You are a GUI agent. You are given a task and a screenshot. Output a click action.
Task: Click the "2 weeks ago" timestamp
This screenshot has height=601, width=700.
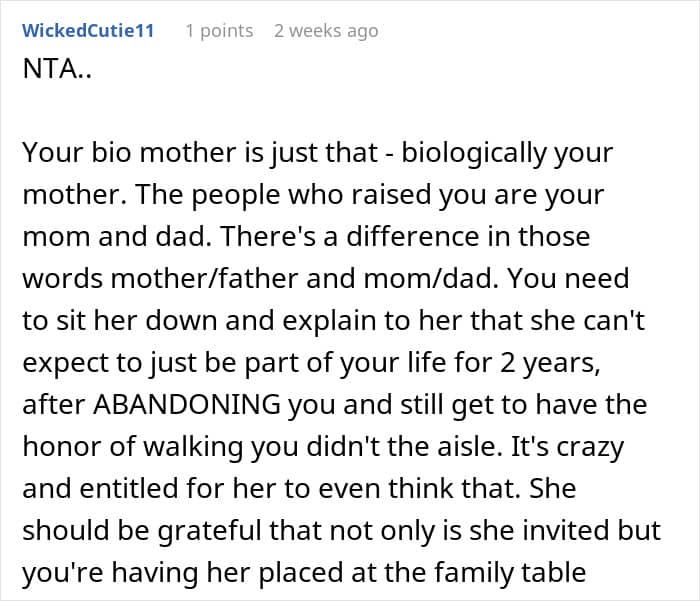point(326,30)
